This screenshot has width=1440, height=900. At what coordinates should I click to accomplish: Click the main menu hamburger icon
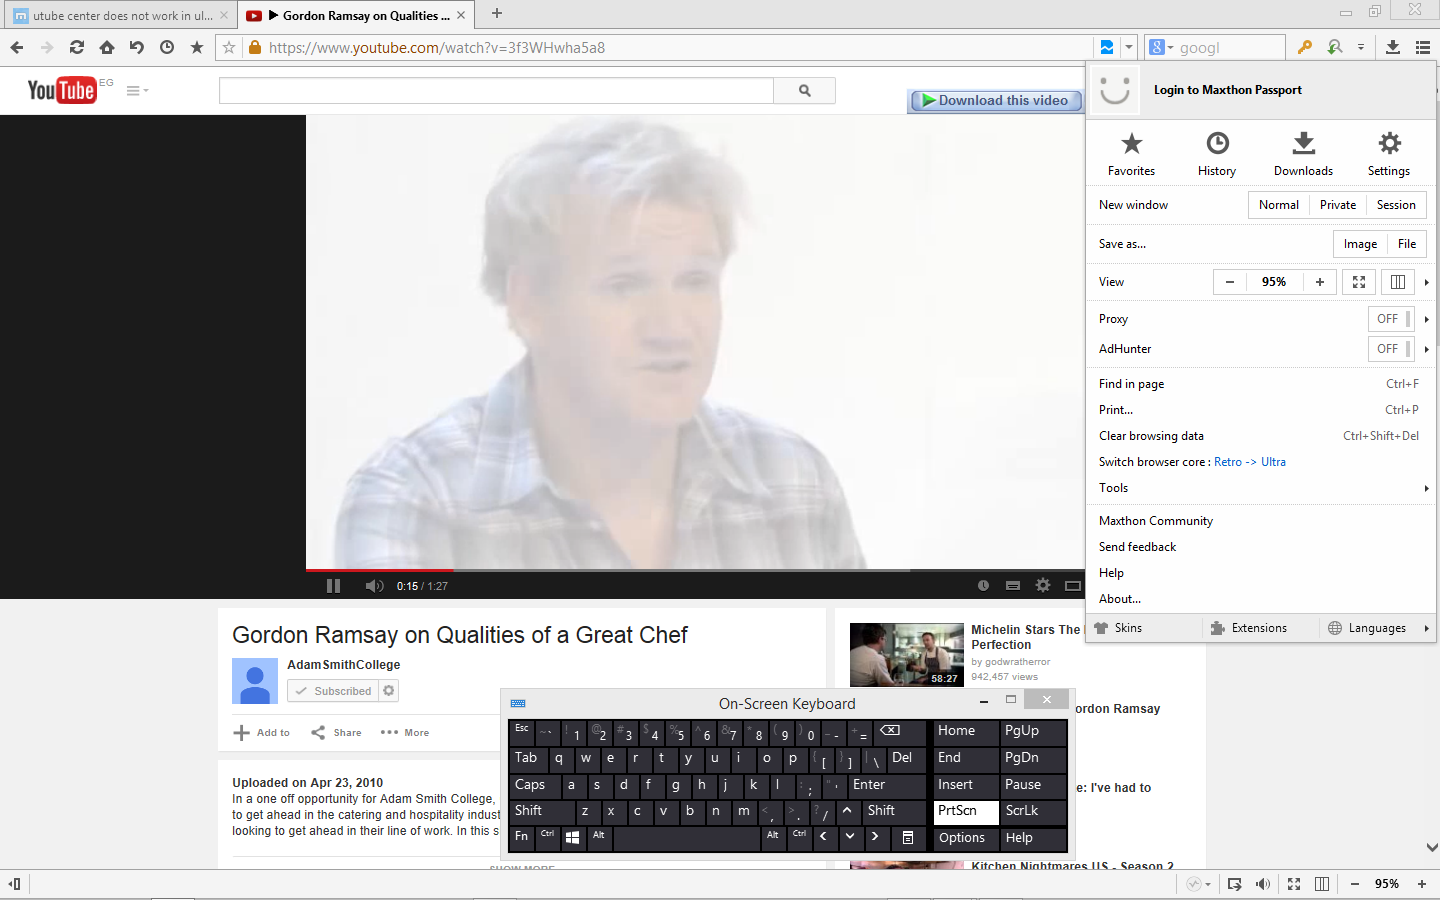[1423, 47]
